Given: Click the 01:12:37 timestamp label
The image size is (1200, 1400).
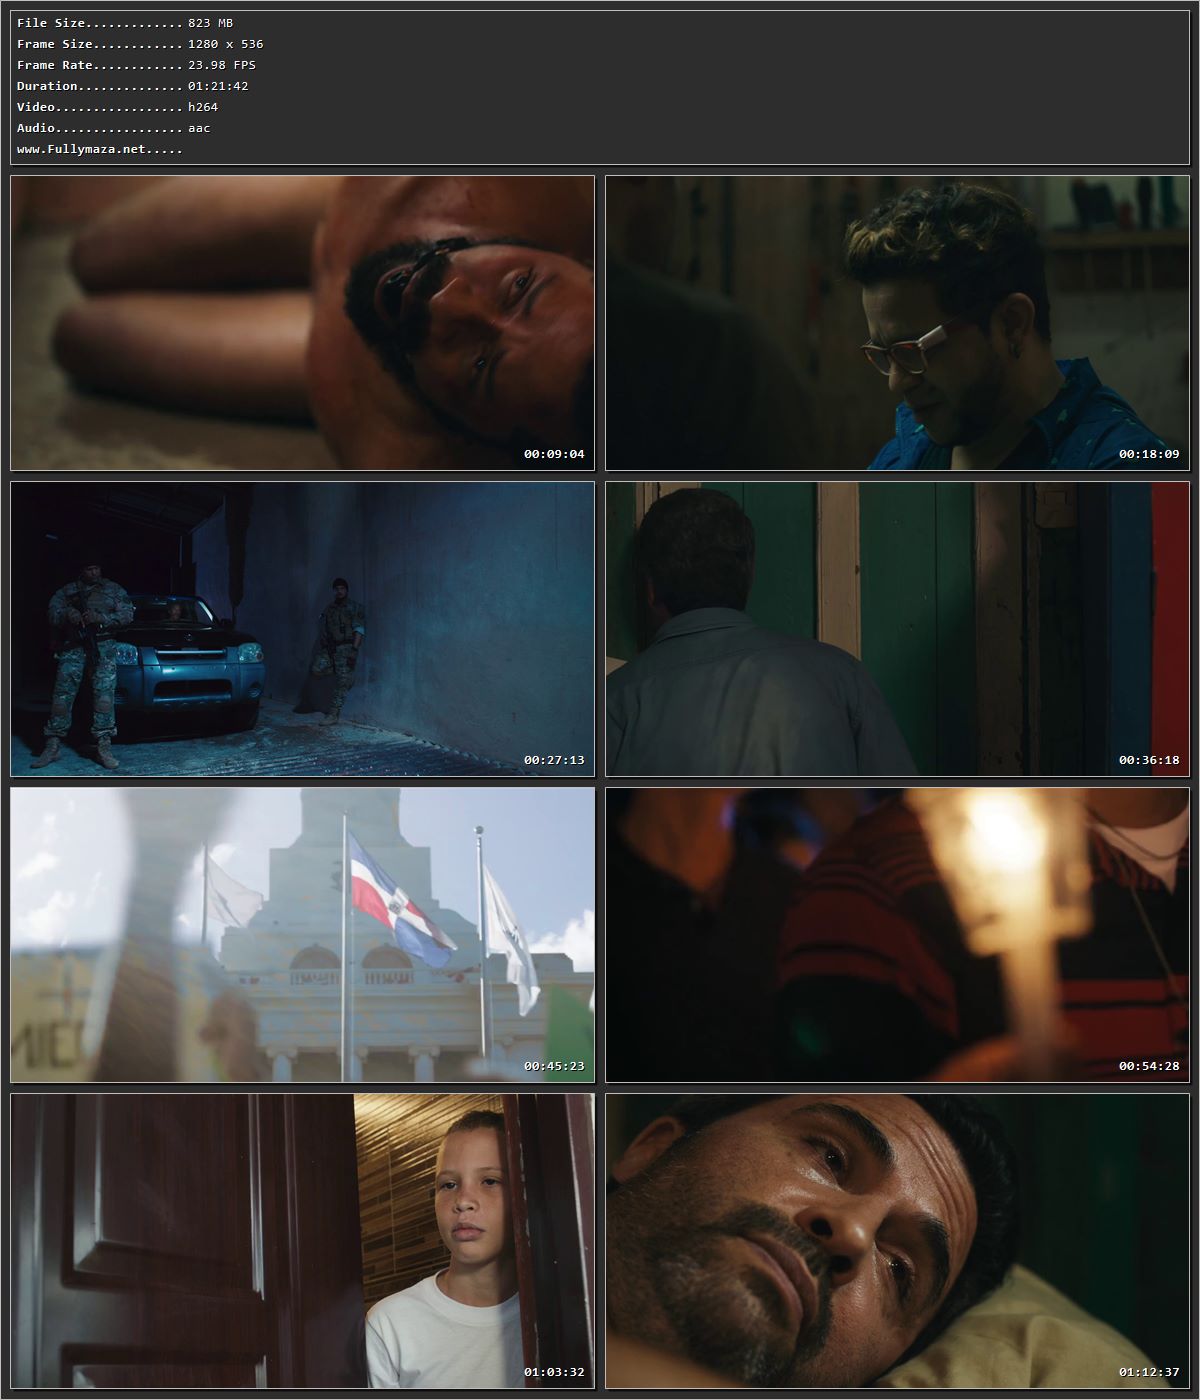Looking at the screenshot, I should point(1149,1372).
